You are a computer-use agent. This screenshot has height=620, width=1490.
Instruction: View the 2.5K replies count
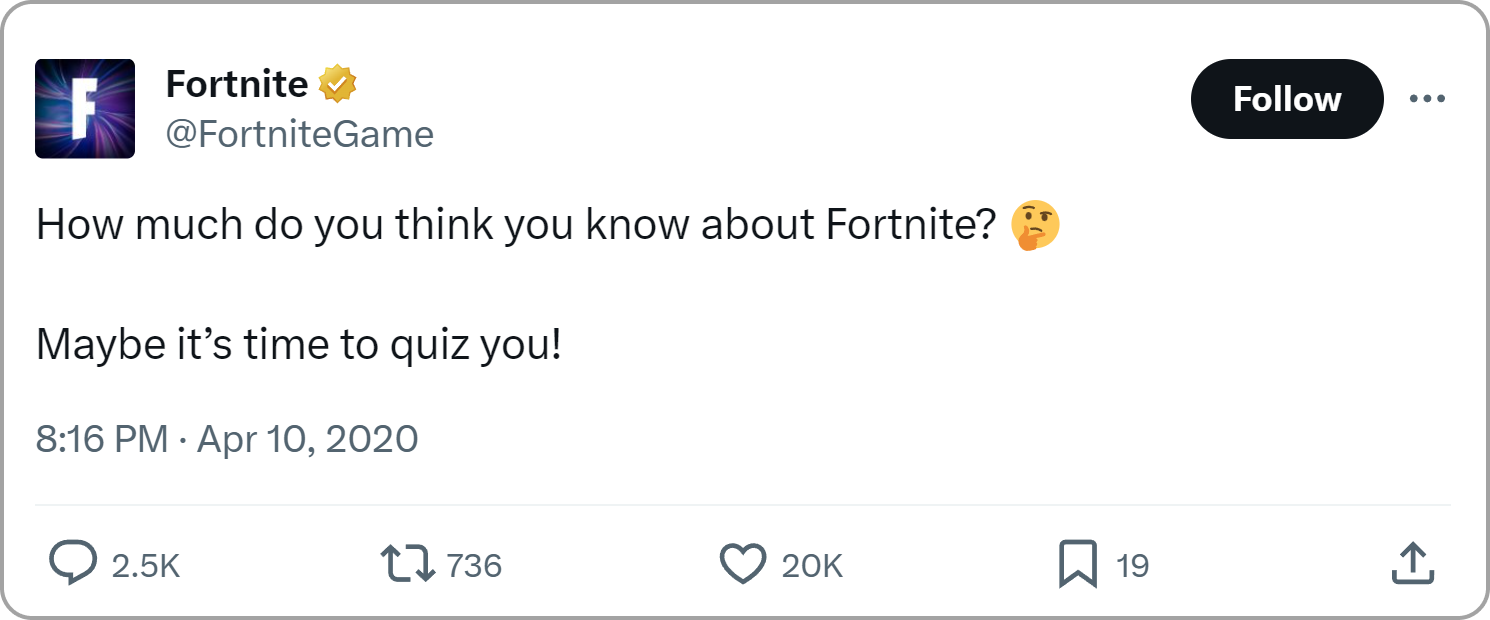pos(146,566)
